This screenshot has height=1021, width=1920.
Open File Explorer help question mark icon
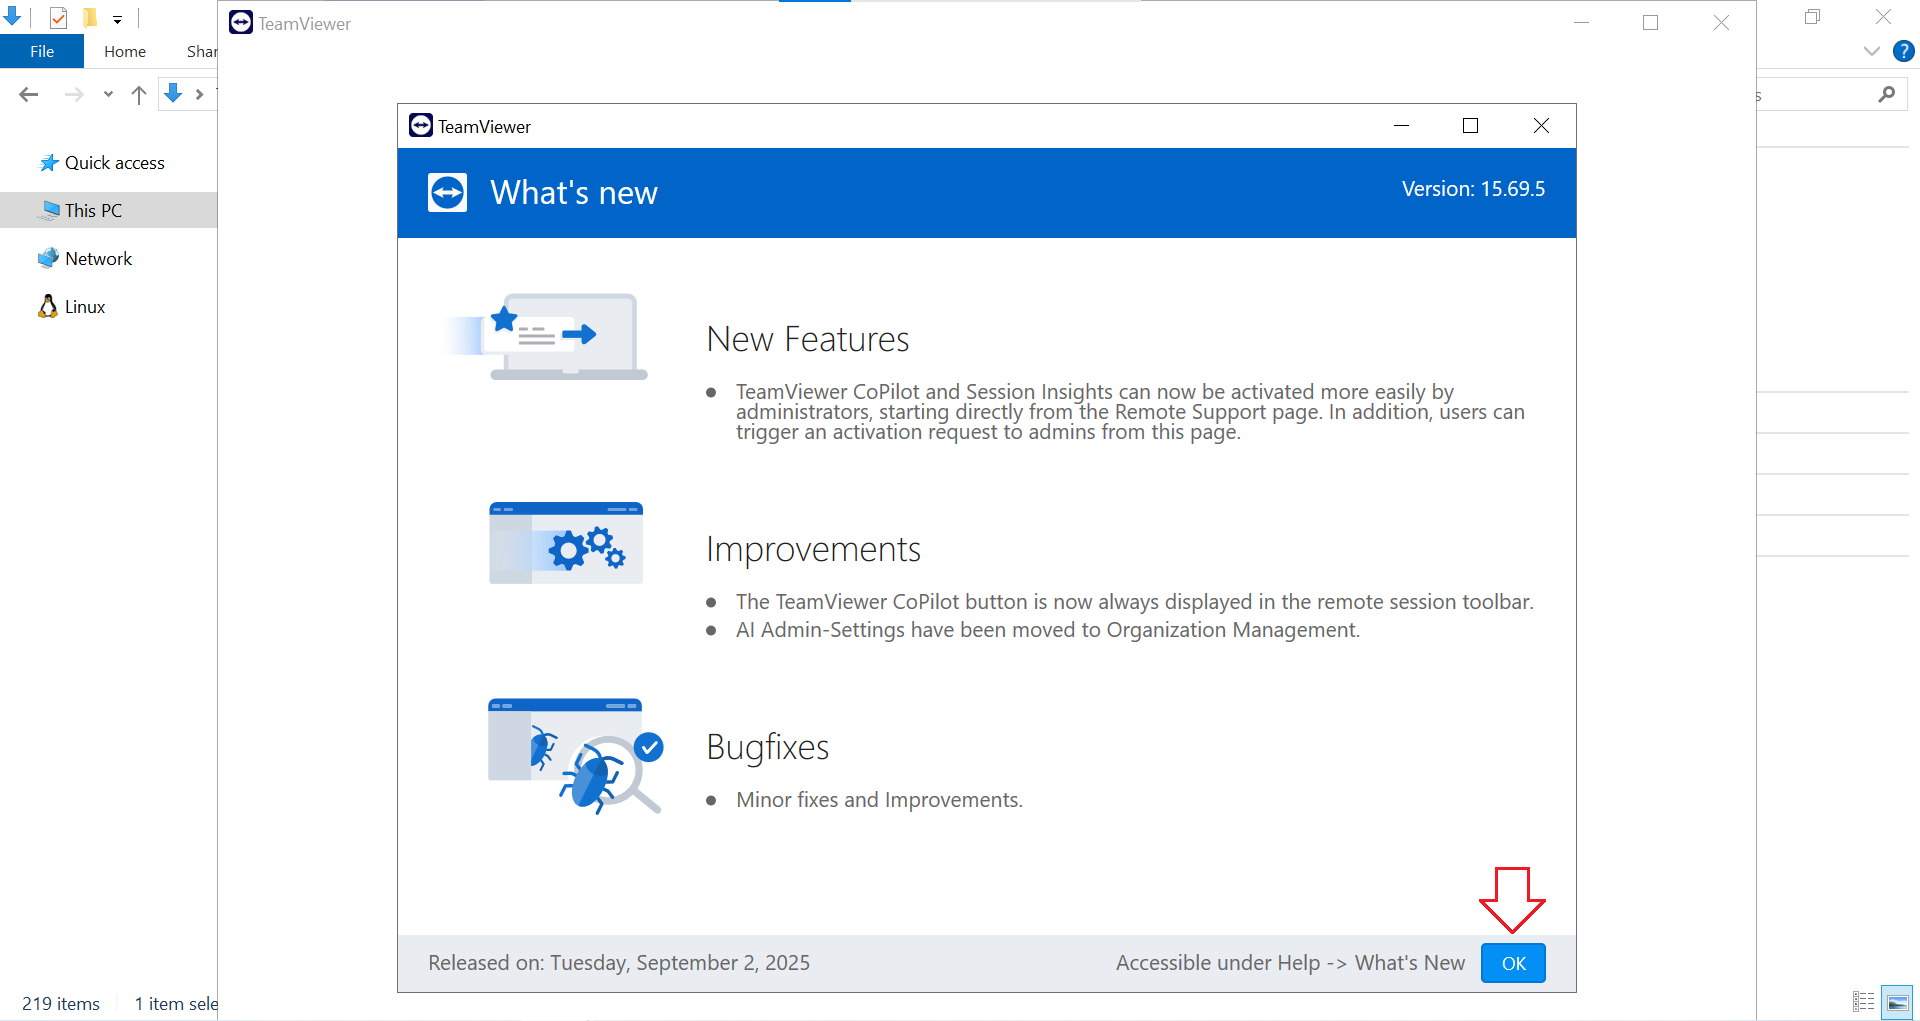(1903, 51)
